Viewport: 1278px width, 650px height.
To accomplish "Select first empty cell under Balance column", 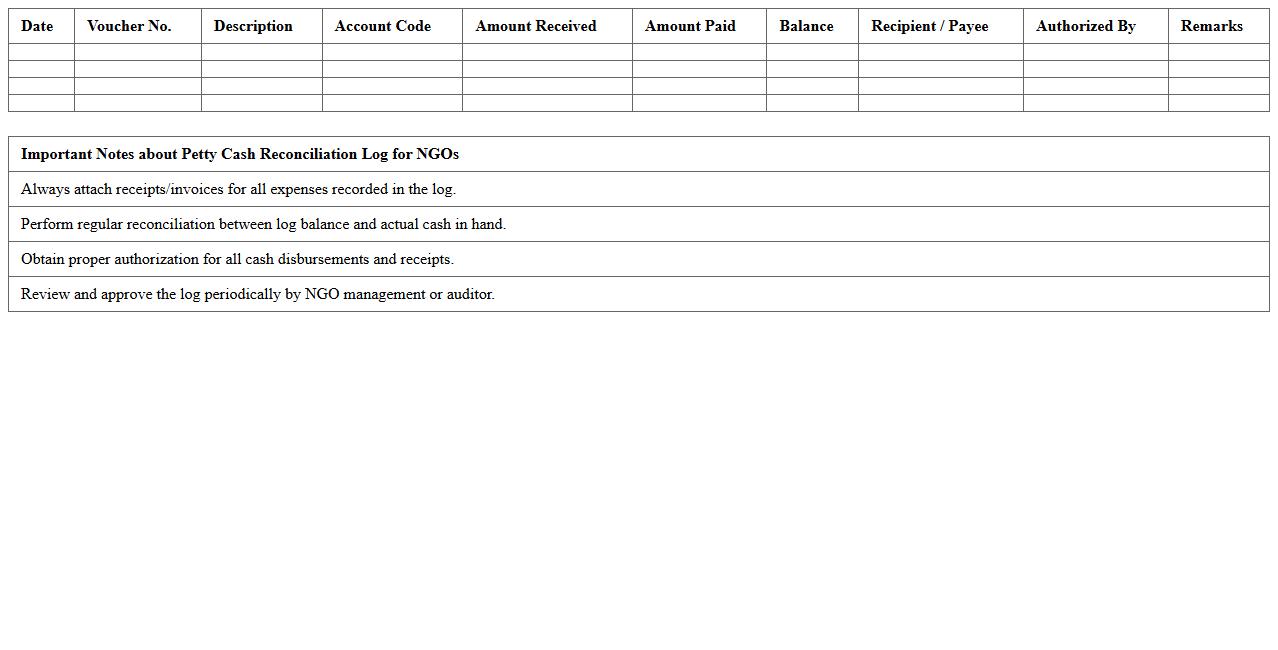I will (x=812, y=52).
